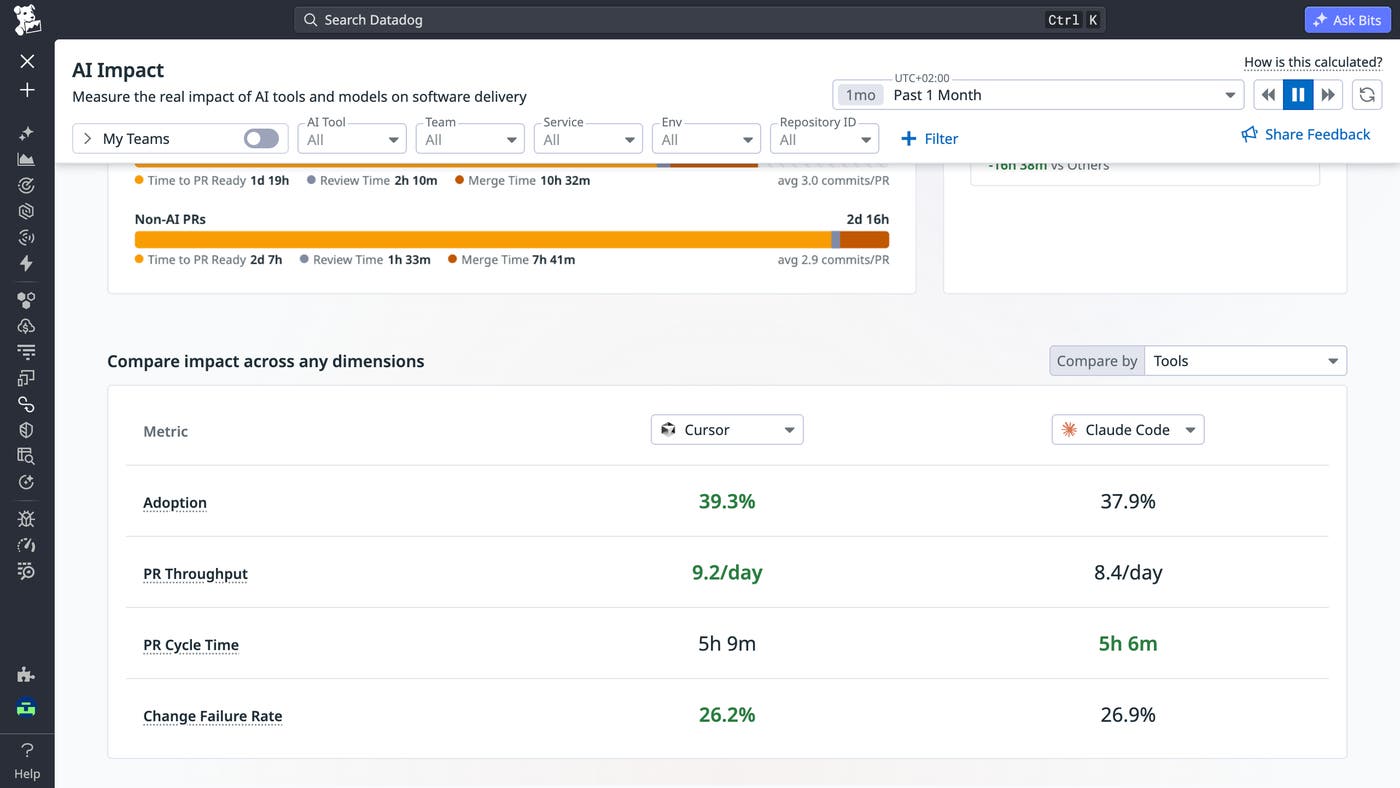Step back in time with rewind button
Image resolution: width=1400 pixels, height=788 pixels.
tap(1268, 95)
